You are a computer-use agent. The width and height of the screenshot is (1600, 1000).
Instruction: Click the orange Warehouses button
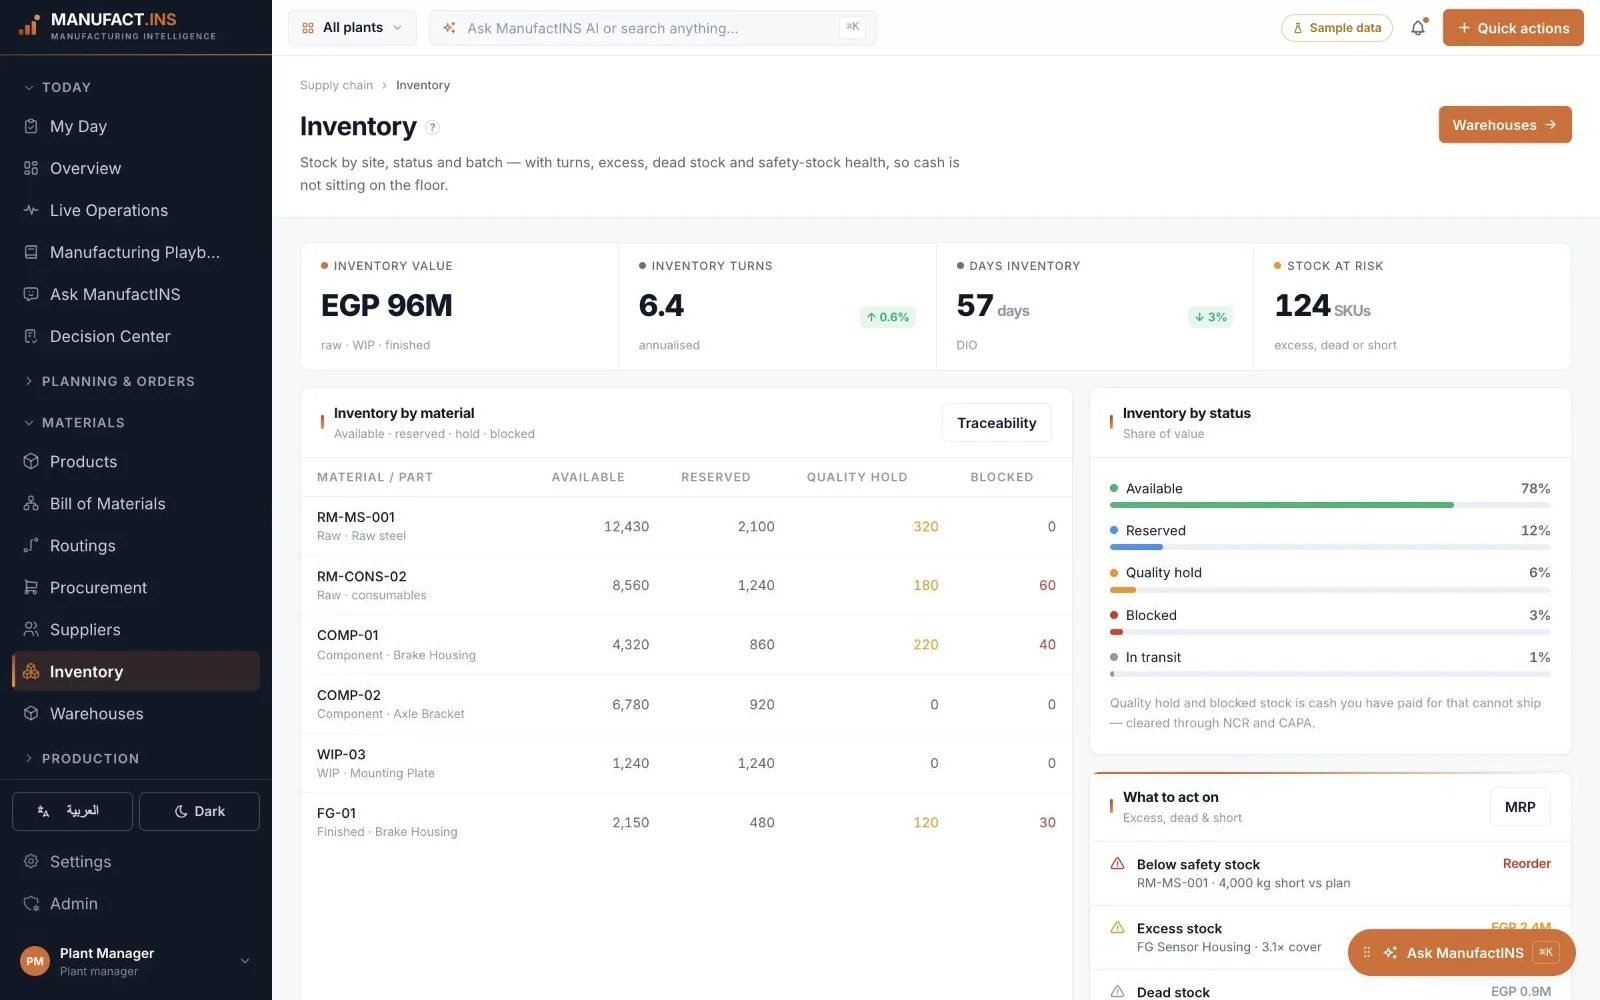[x=1505, y=125]
